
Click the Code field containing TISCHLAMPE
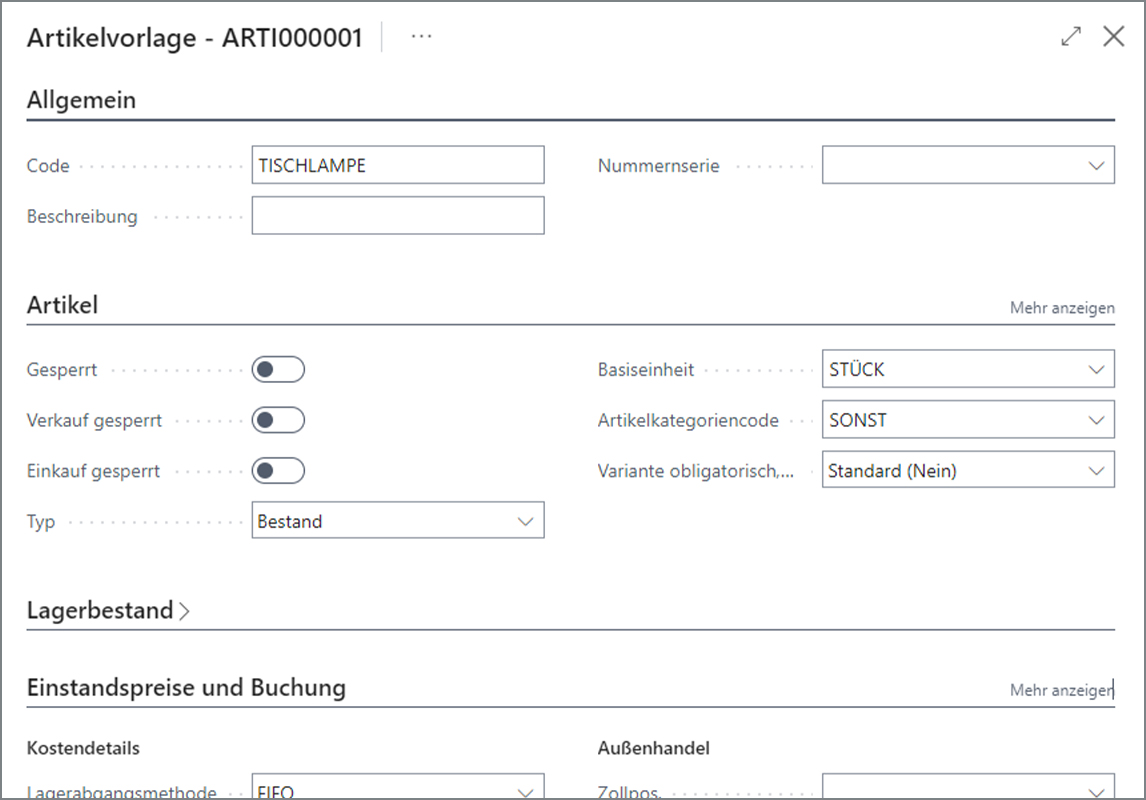[398, 165]
